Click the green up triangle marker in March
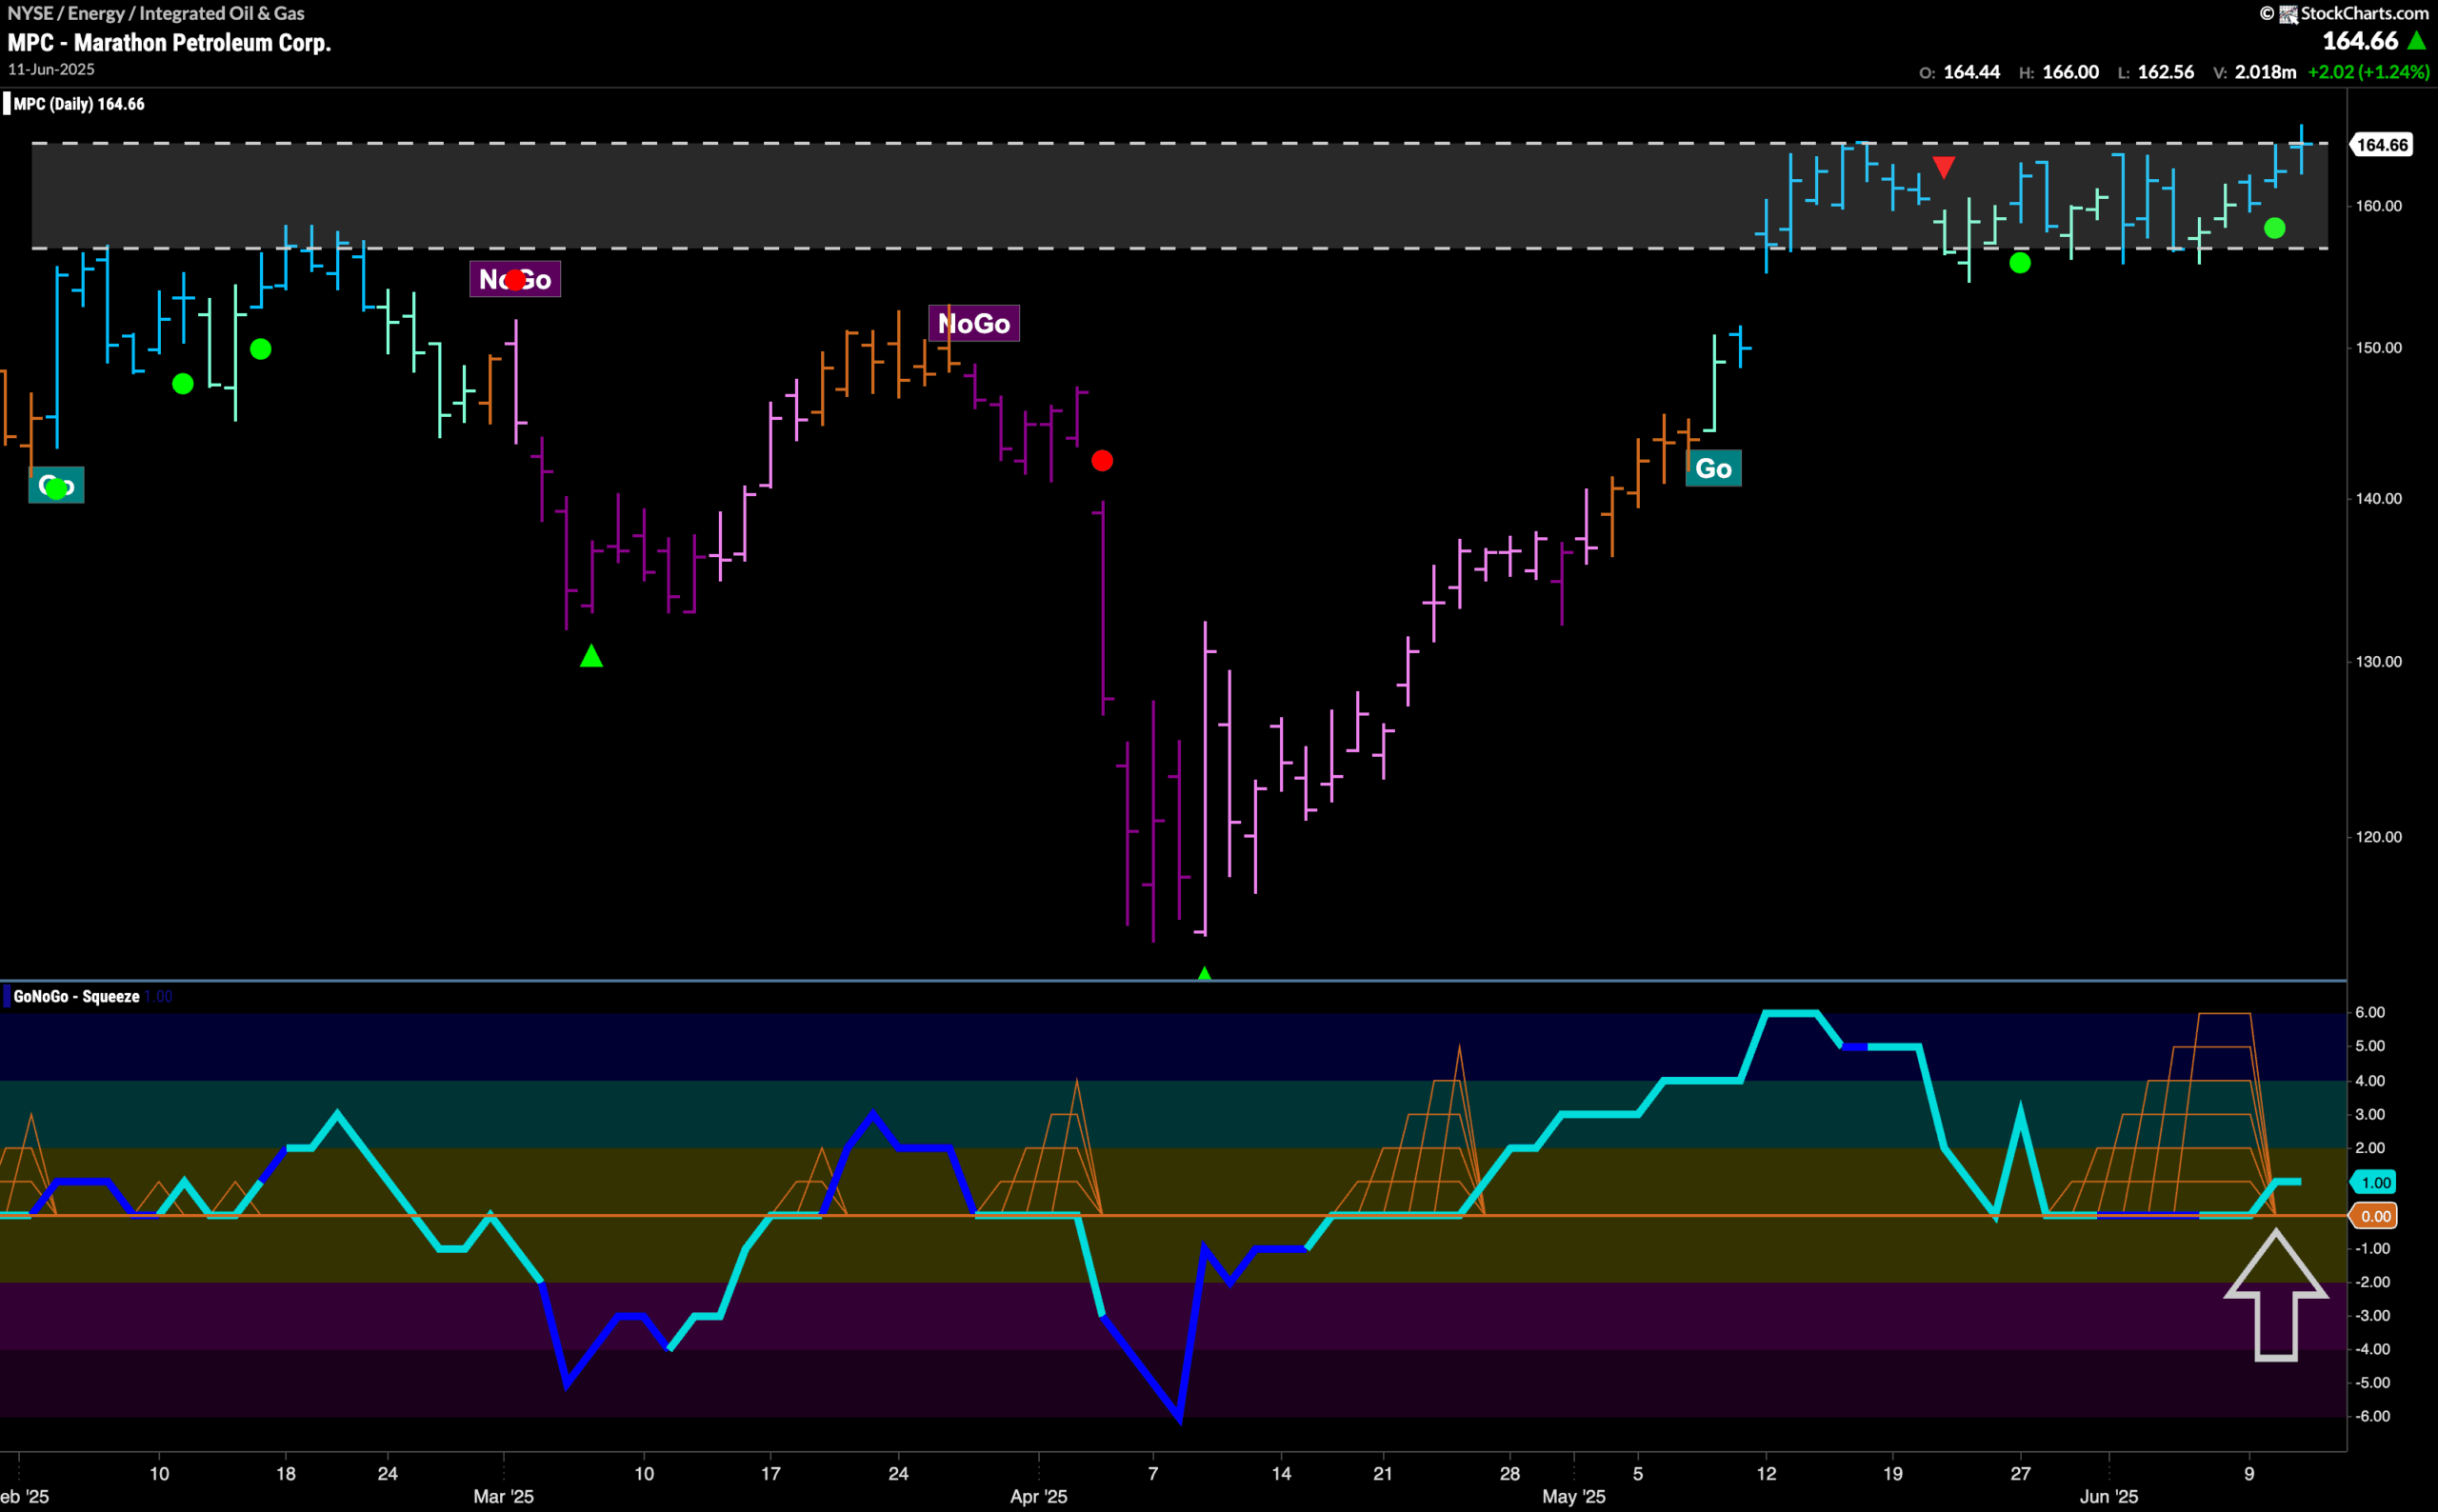 (591, 656)
